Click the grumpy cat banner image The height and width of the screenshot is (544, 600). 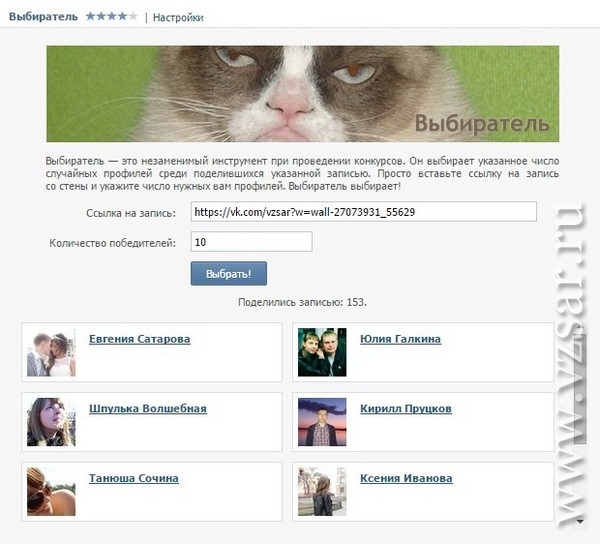303,94
